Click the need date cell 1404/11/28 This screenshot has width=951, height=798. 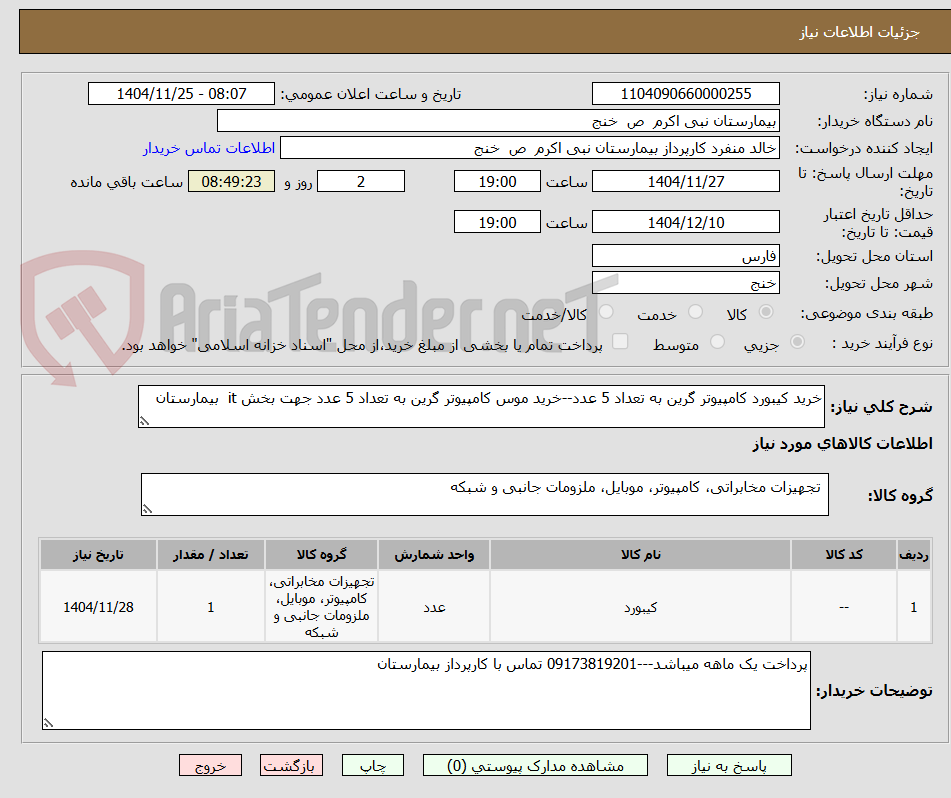[98, 607]
